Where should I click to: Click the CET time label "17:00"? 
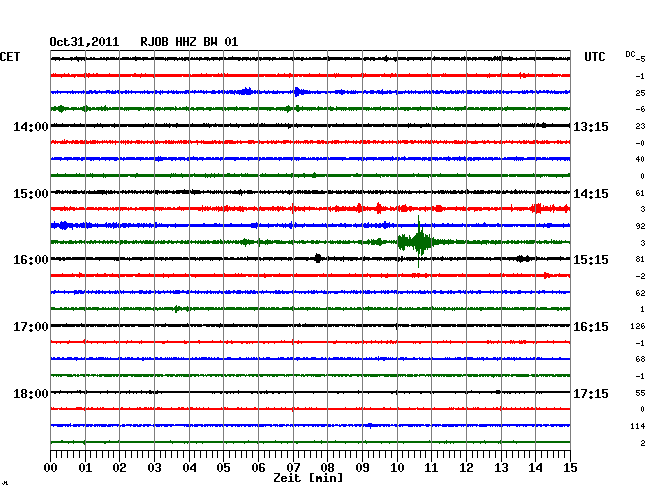31,327
